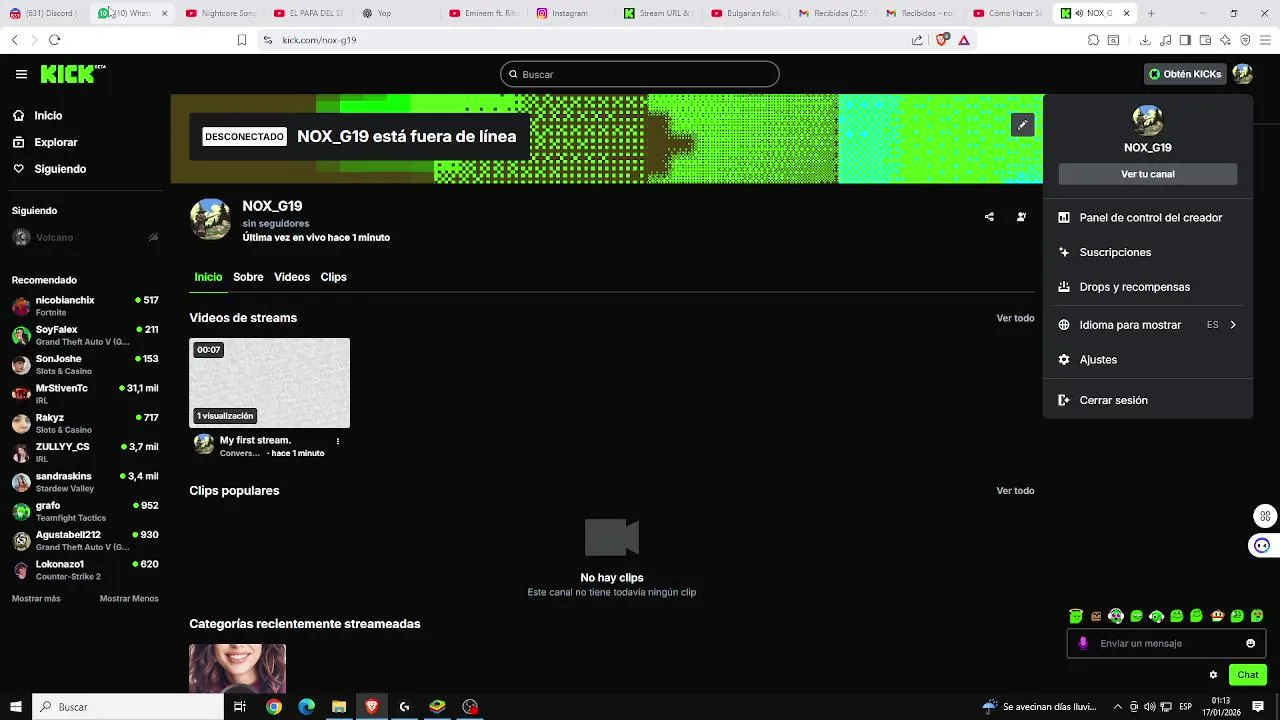The image size is (1280, 720).
Task: Open the floating chat bubble widget at right edge
Action: click(1262, 545)
